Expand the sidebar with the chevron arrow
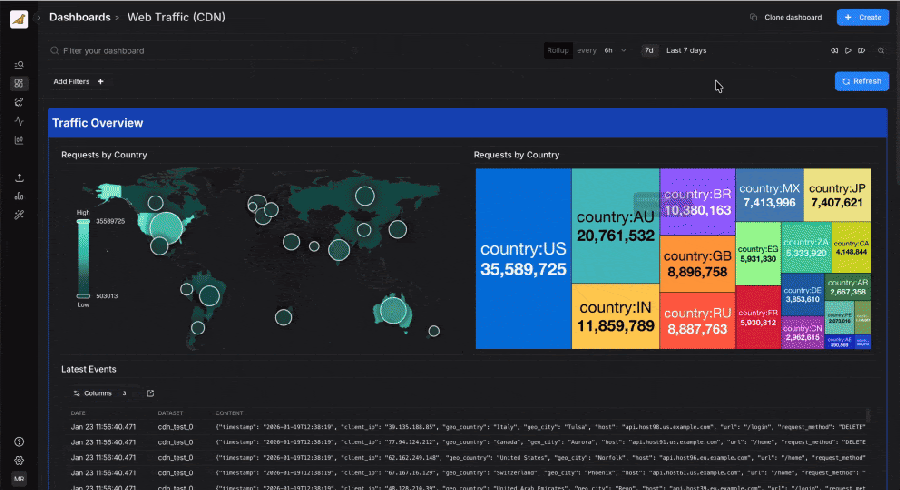This screenshot has height=490, width=900. [38, 18]
